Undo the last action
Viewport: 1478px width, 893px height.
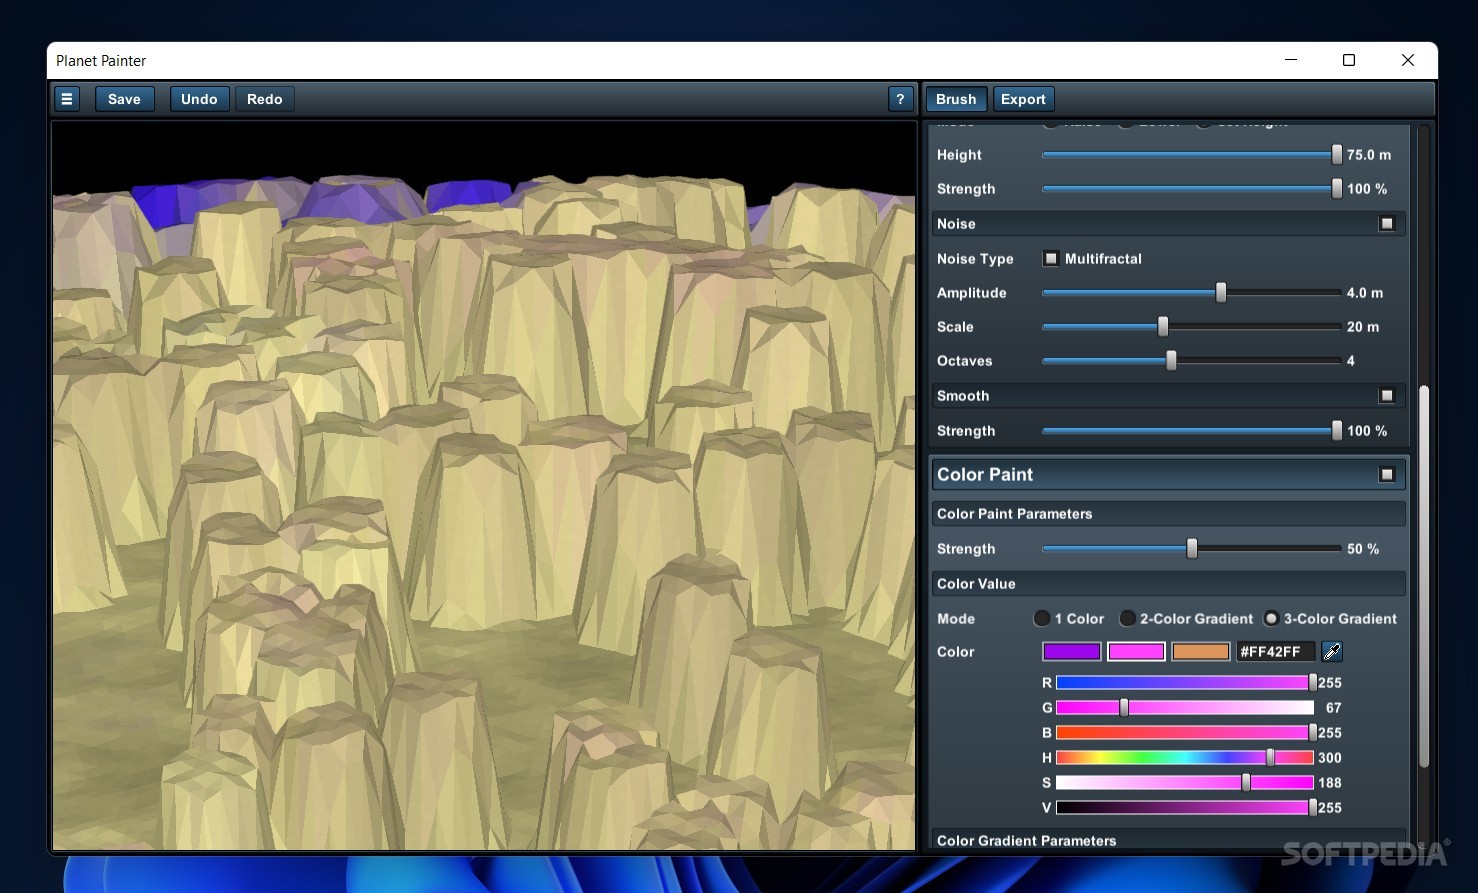click(x=199, y=99)
